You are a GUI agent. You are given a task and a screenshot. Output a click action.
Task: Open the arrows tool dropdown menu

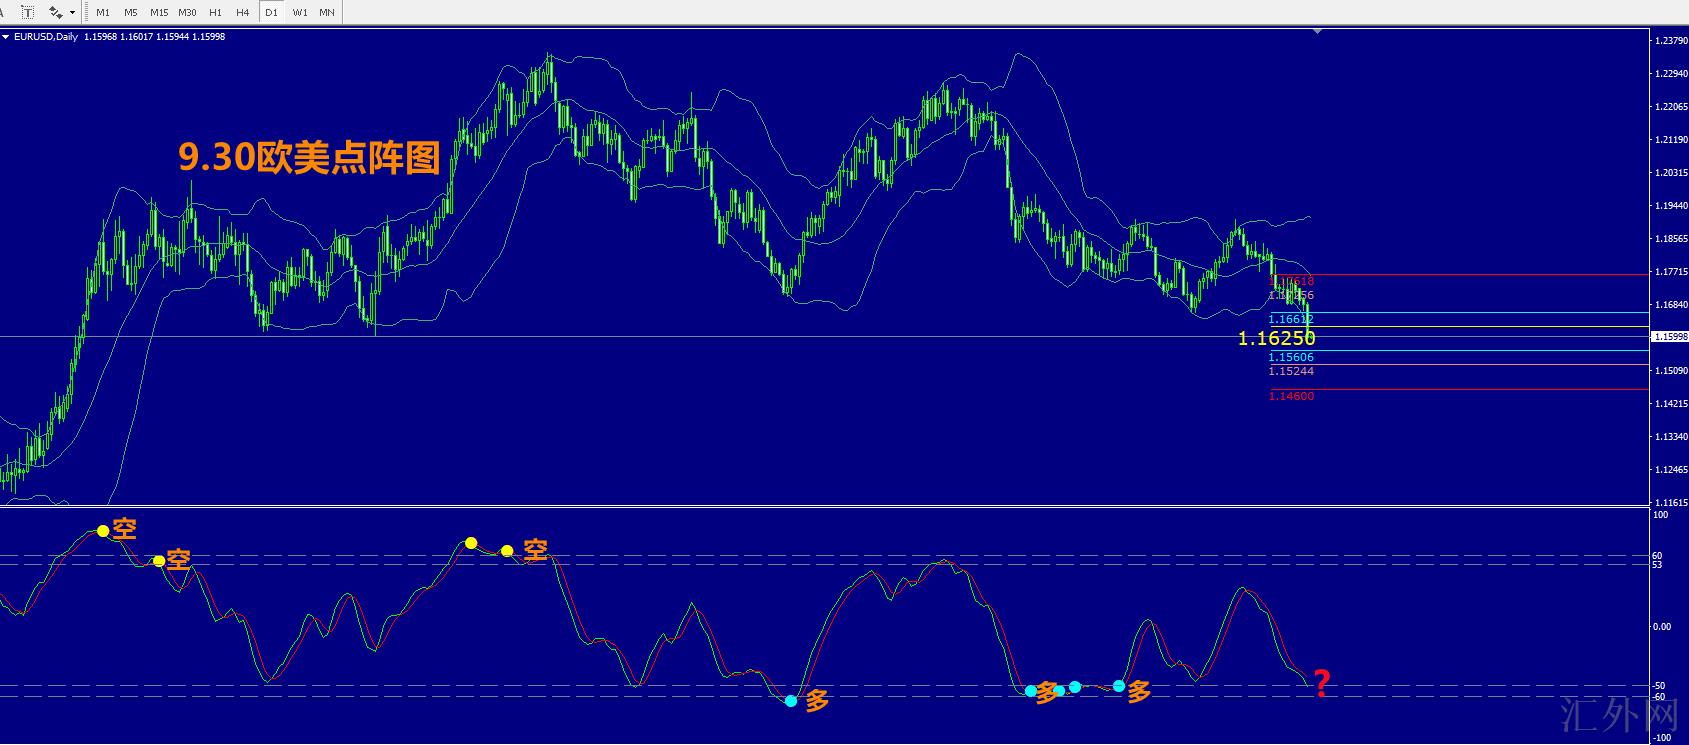(72, 13)
